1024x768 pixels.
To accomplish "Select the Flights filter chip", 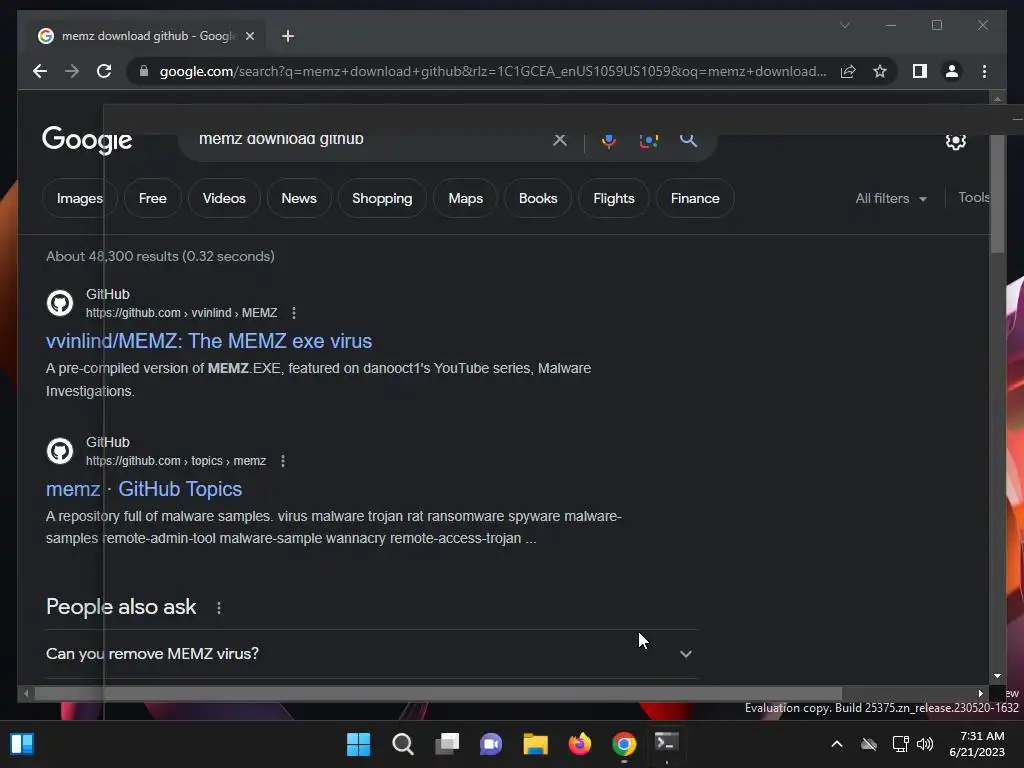I will [x=613, y=198].
